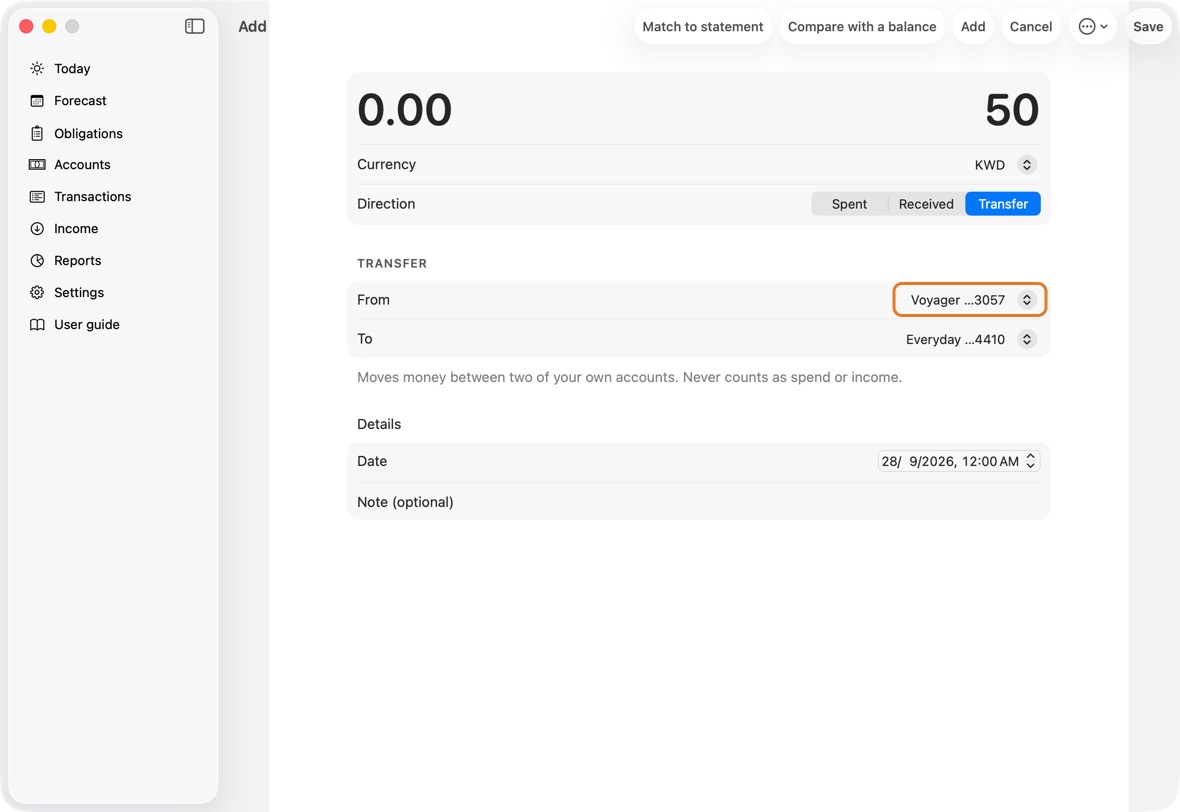Open the Accounts section
Image resolution: width=1180 pixels, height=812 pixels.
point(82,165)
